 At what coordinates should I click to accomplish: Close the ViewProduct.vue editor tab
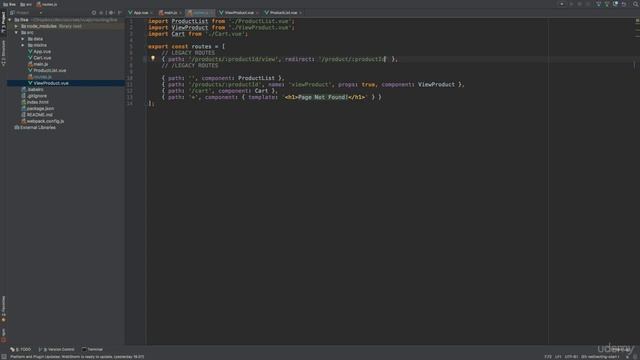coord(257,13)
